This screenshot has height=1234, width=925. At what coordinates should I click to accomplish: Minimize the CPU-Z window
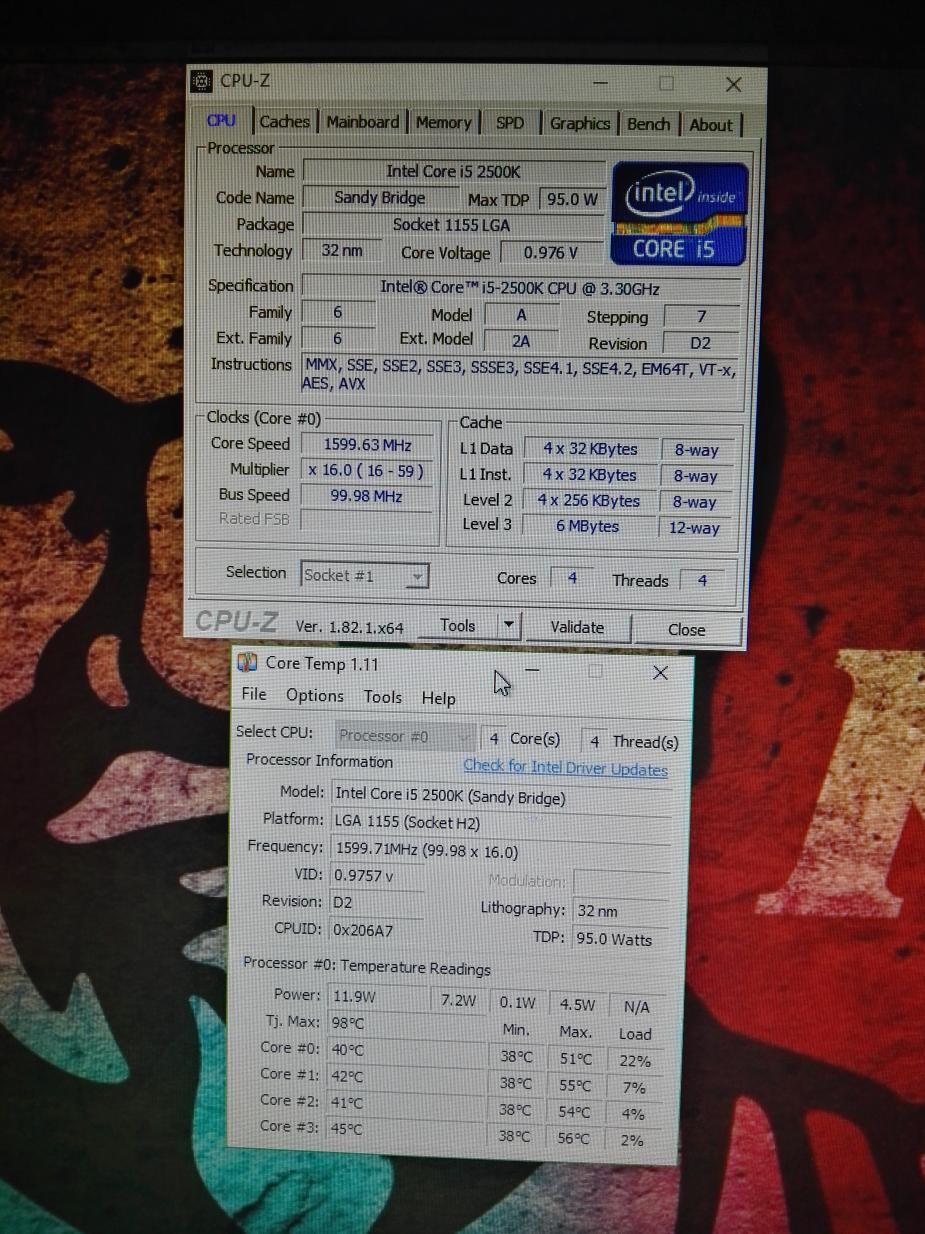600,83
